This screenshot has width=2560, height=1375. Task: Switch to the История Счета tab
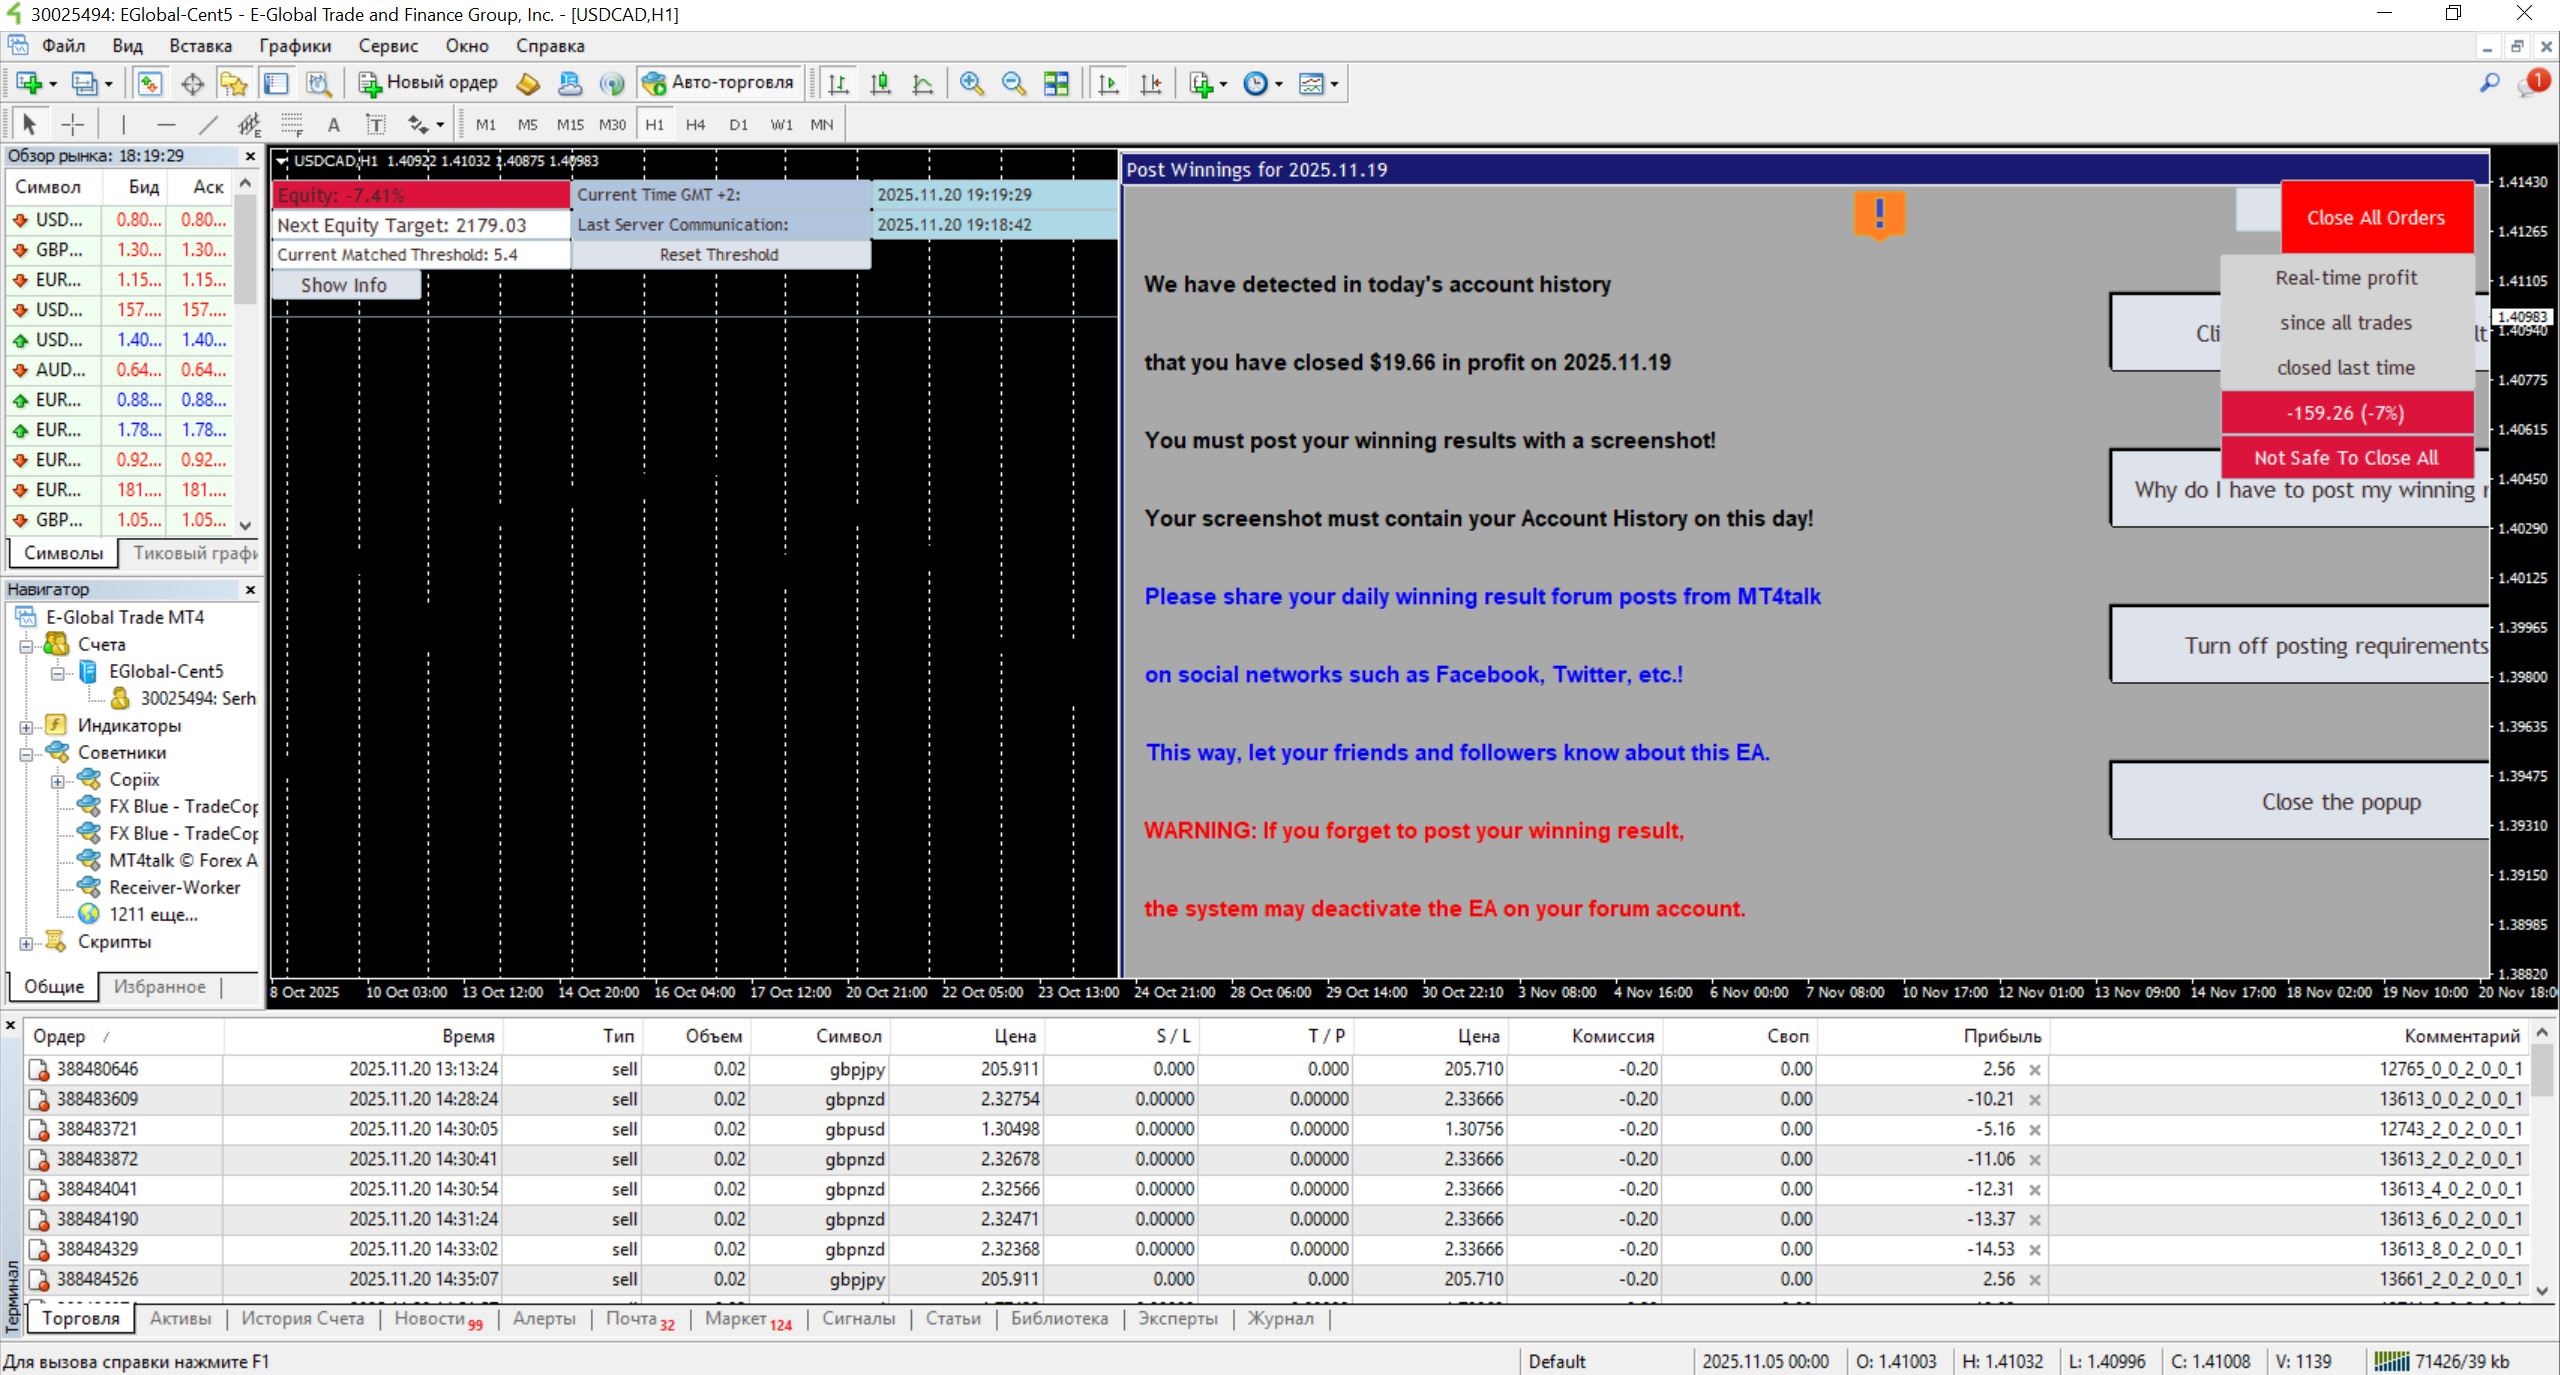pos(302,1319)
